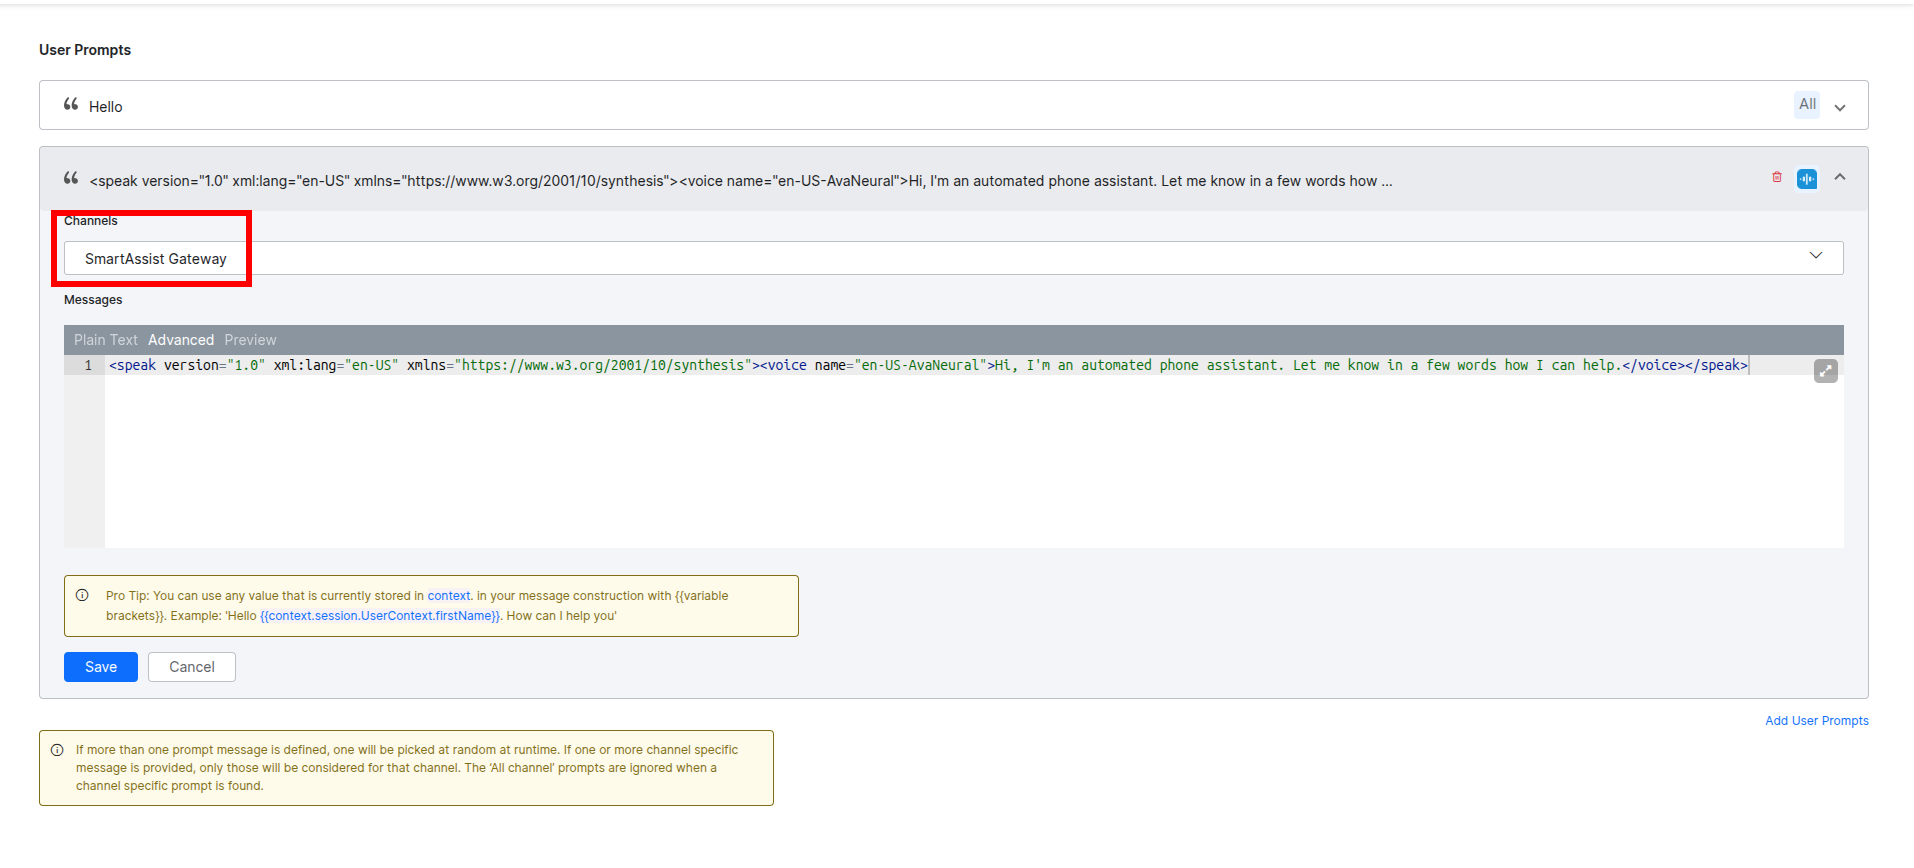Image resolution: width=1914 pixels, height=868 pixels.
Task: Click the All channel badge on Hello
Action: point(1807,105)
